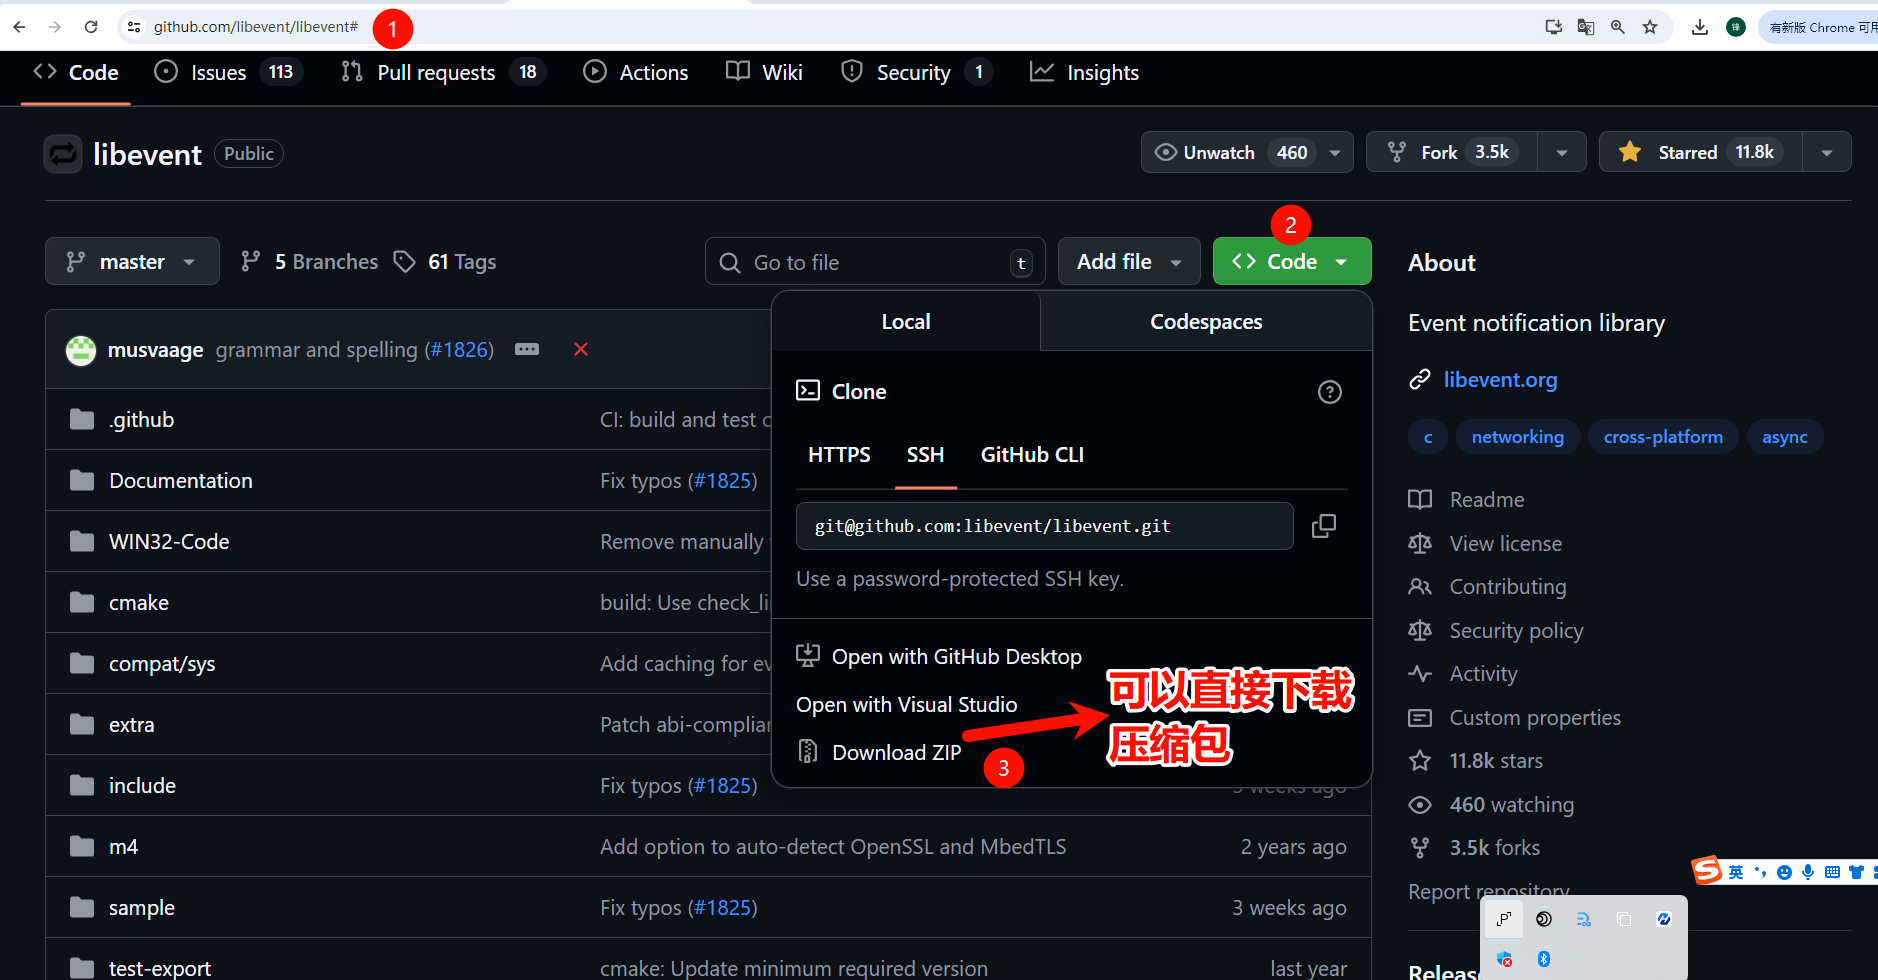1878x980 pixels.
Task: Open the .github folder
Action: coord(141,420)
